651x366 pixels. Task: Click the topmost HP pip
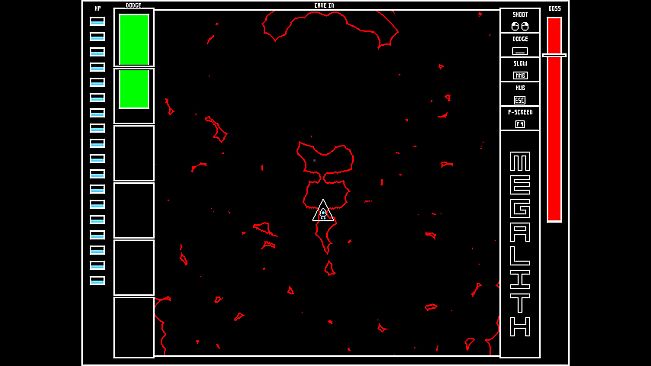(98, 22)
